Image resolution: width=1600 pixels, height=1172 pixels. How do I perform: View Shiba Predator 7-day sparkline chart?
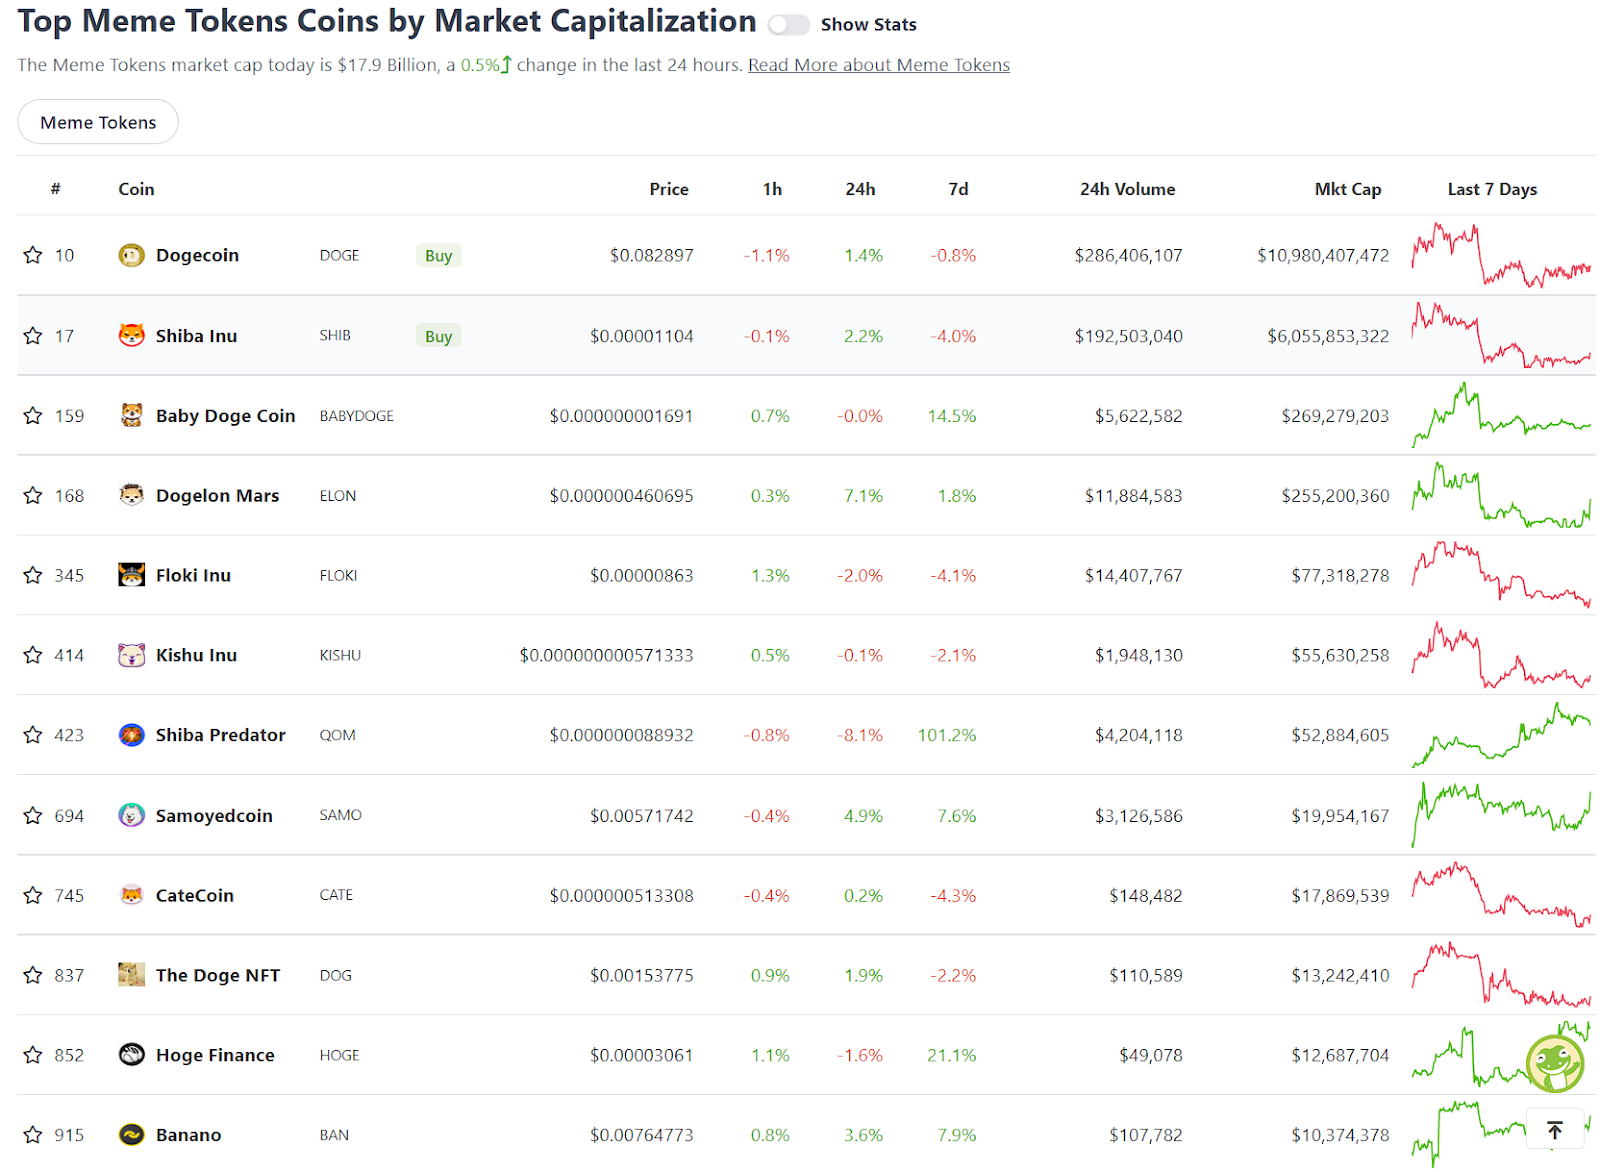(1501, 735)
